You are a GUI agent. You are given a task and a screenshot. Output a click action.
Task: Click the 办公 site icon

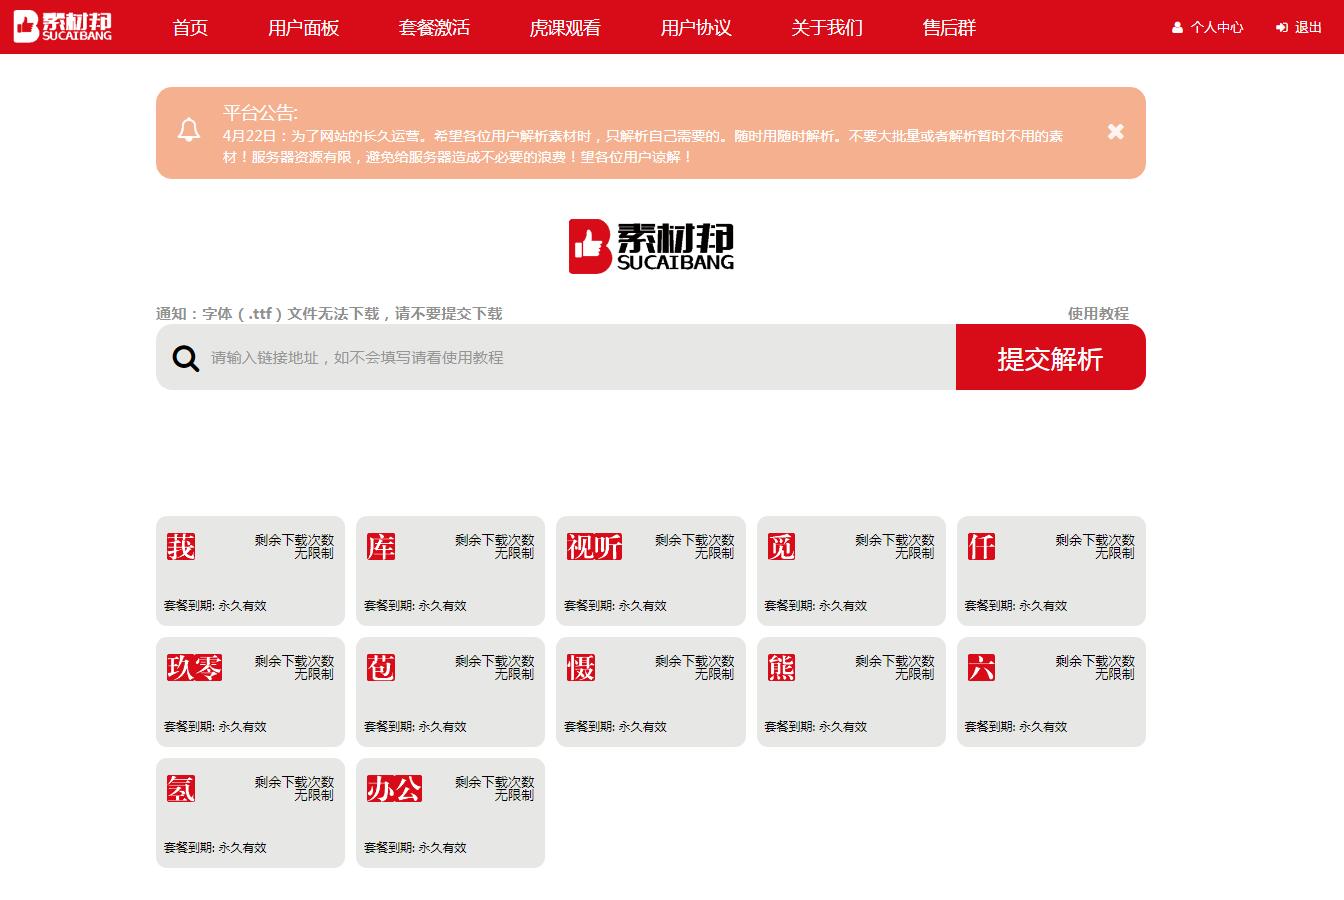click(x=394, y=788)
